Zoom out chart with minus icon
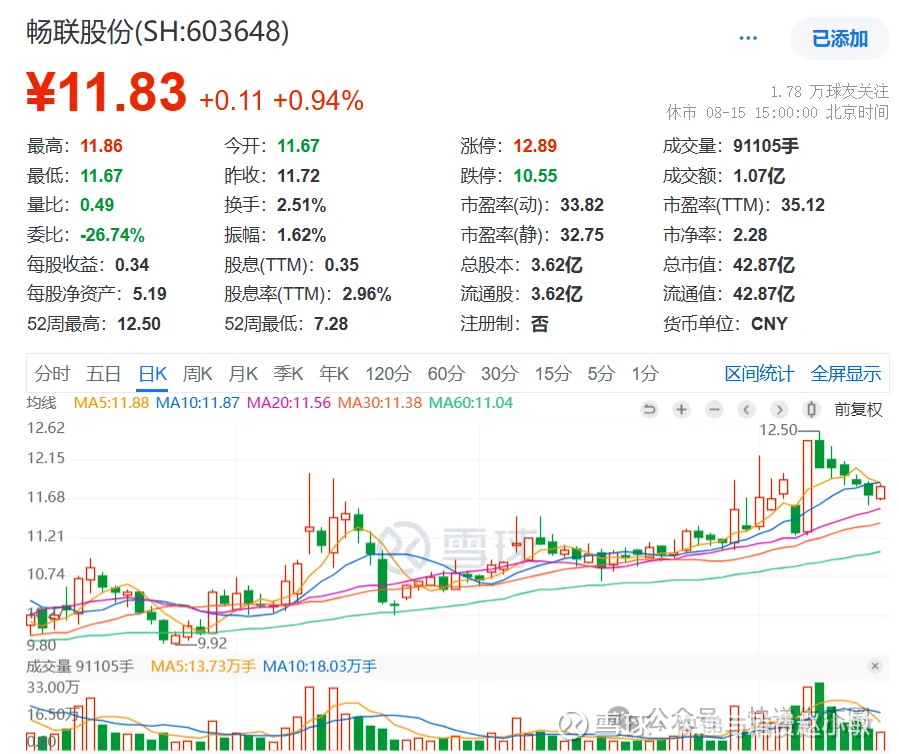The height and width of the screenshot is (754, 899). pos(714,409)
